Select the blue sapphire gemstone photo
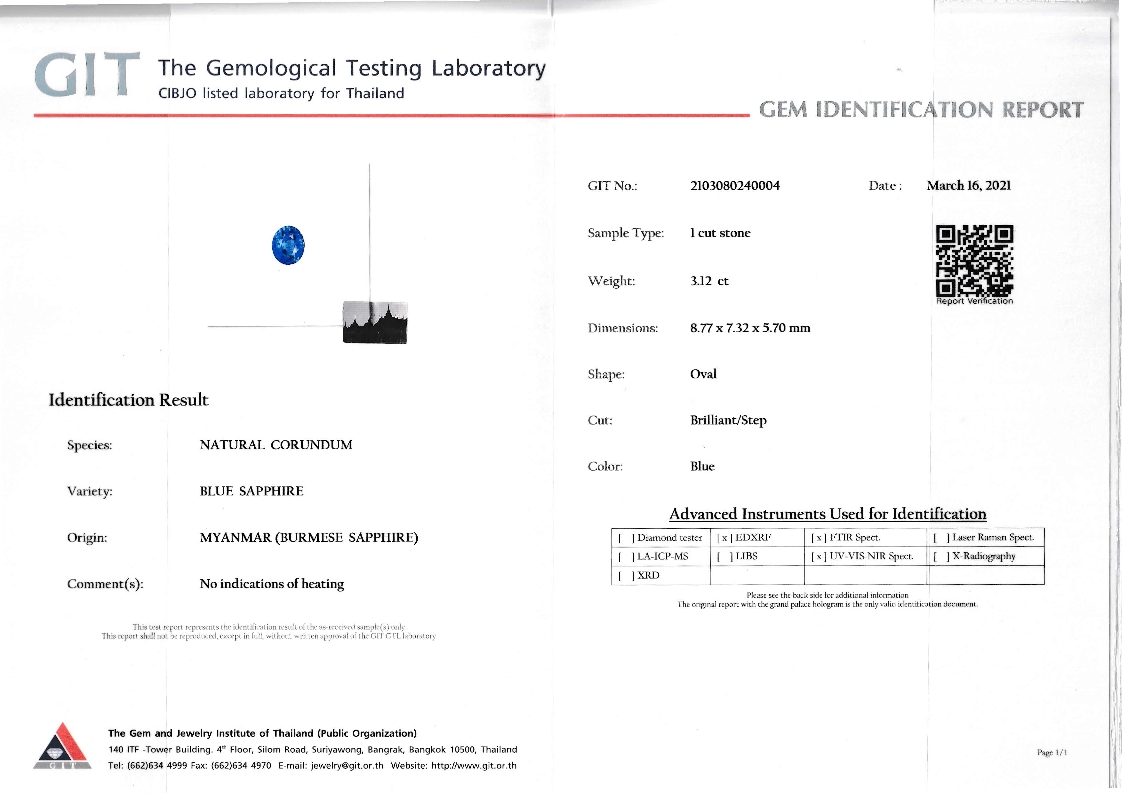Screen dimensions: 1122x793 coord(288,246)
